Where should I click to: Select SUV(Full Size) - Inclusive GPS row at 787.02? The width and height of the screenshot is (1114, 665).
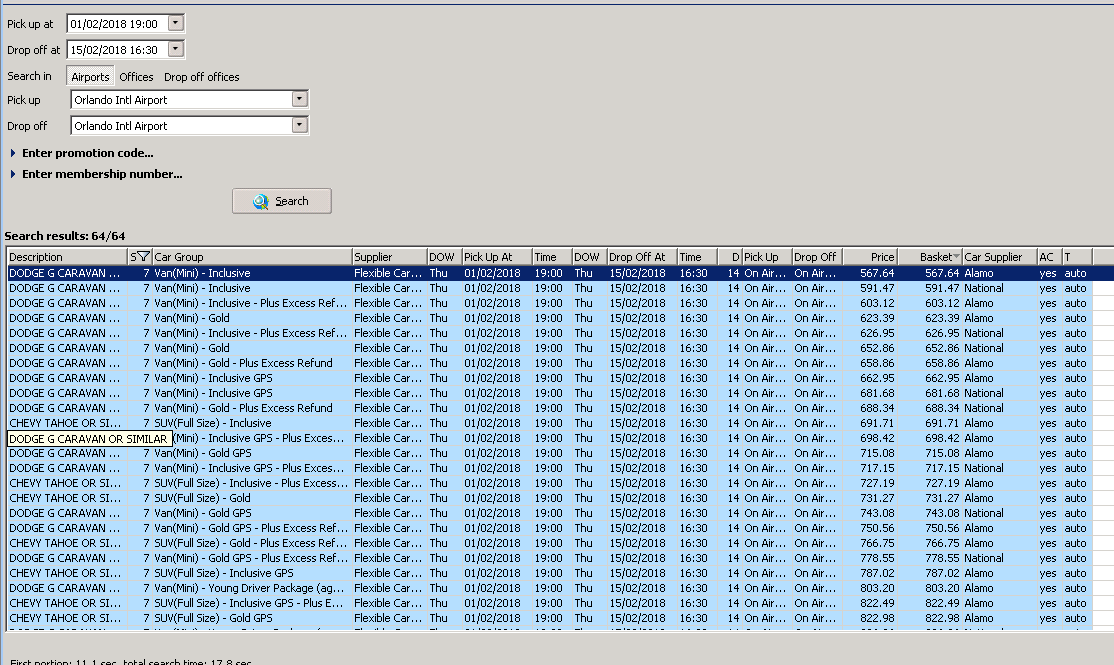click(x=550, y=573)
